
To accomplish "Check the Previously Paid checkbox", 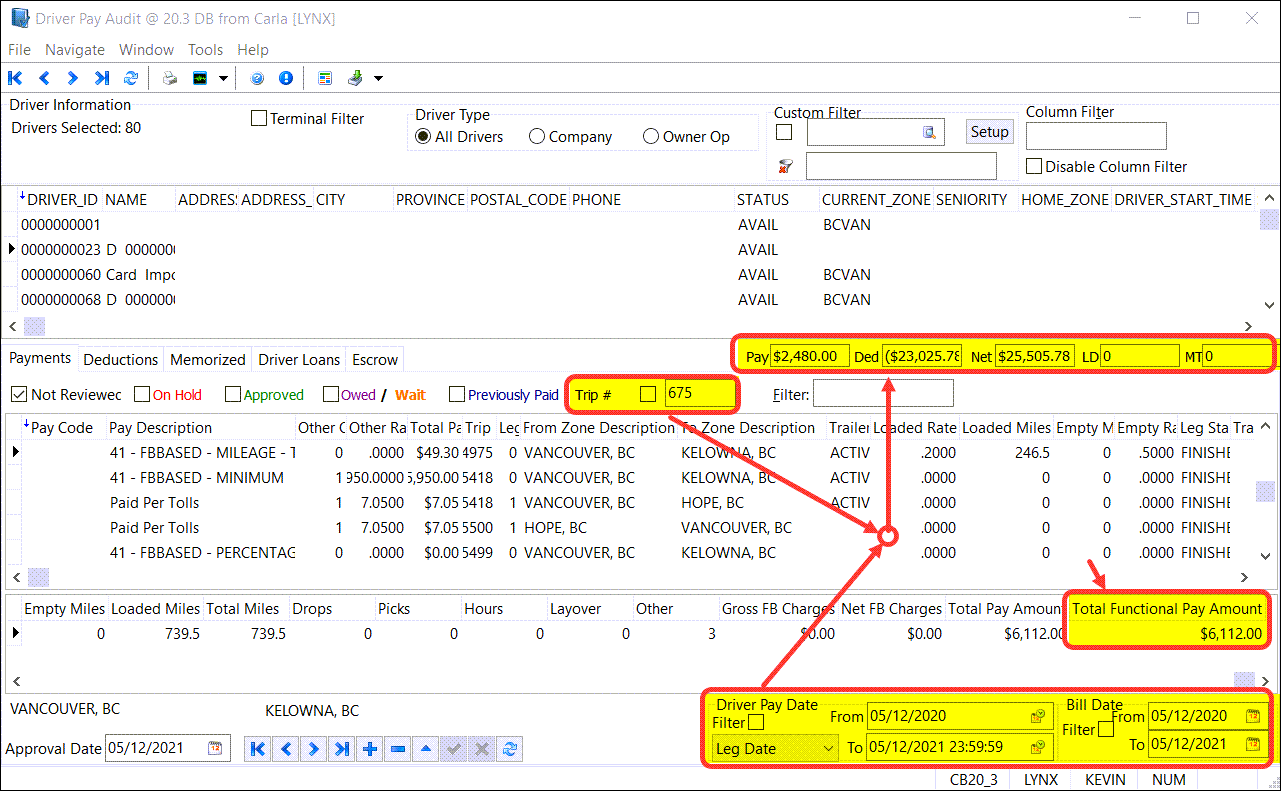I will coord(457,394).
